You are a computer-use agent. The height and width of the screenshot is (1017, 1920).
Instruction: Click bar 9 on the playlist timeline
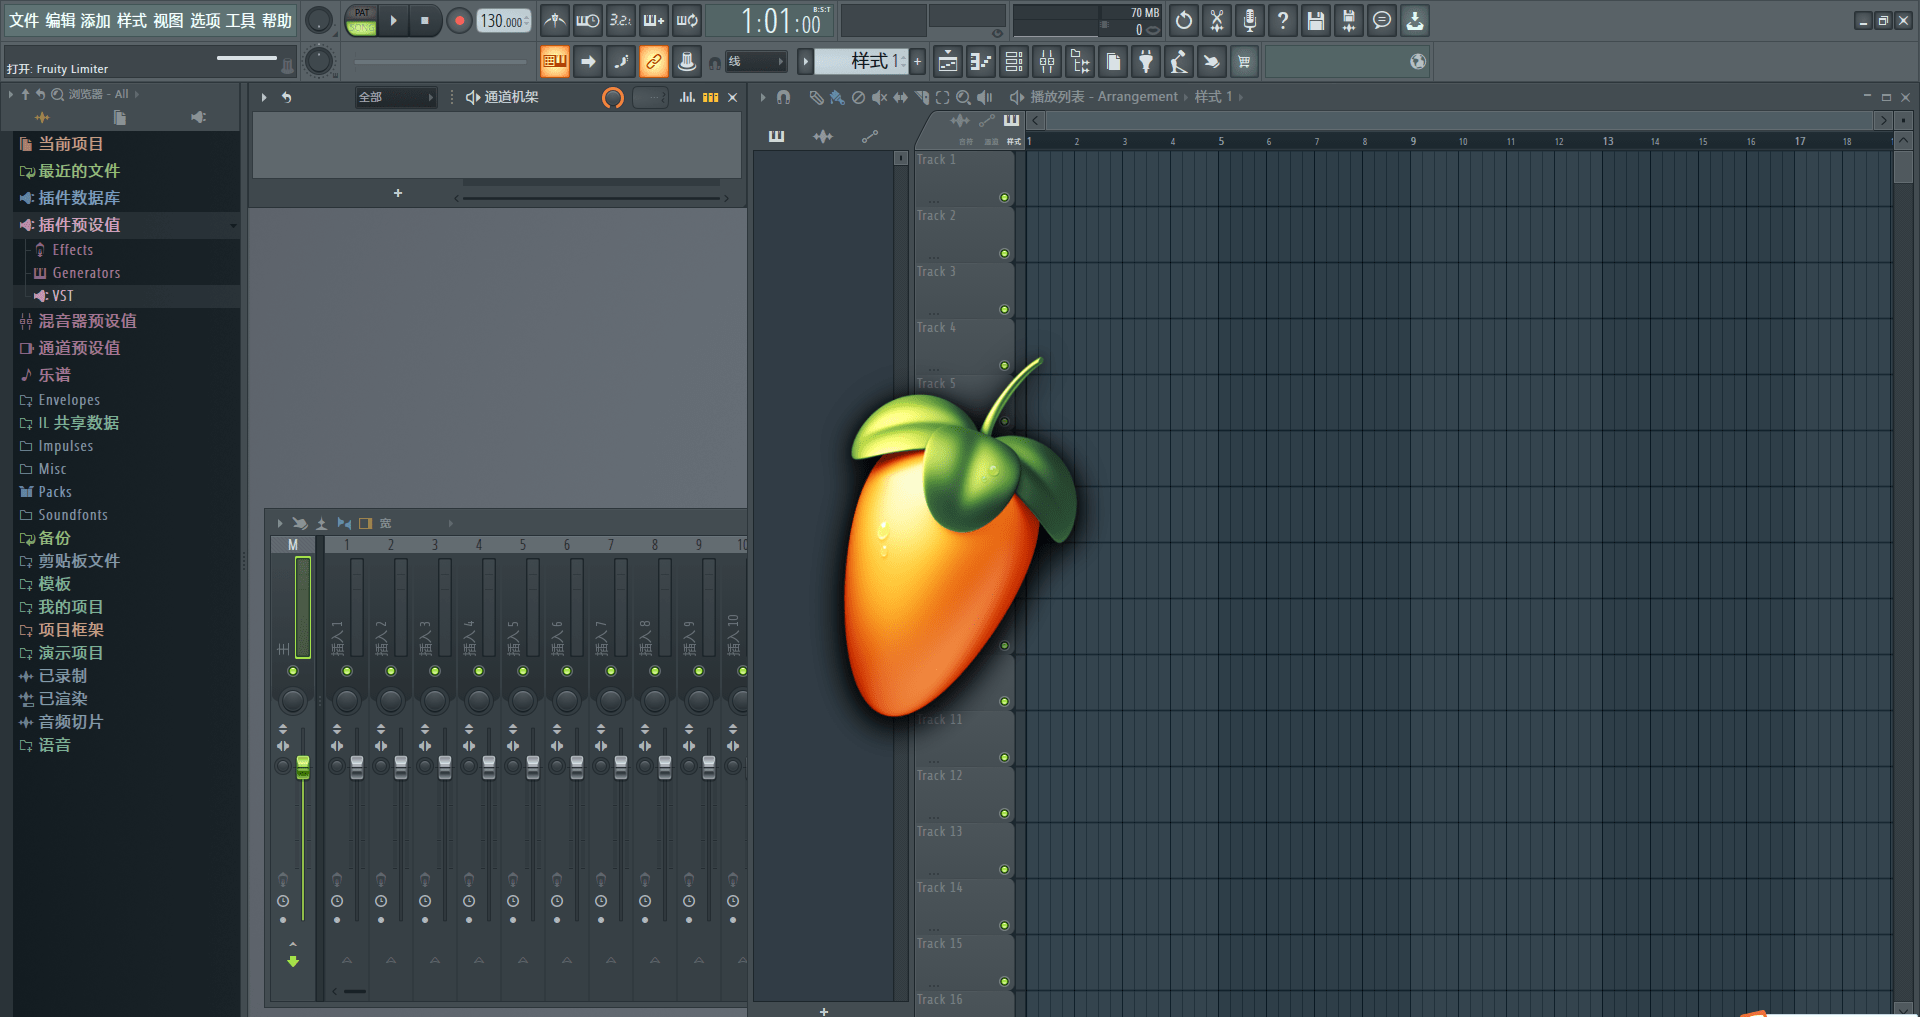(x=1413, y=141)
